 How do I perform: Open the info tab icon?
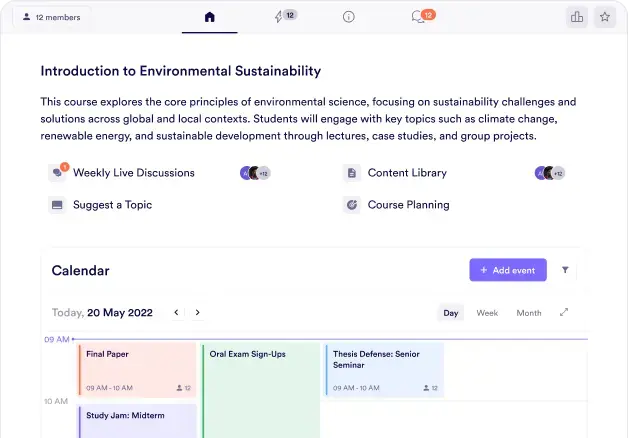348,17
